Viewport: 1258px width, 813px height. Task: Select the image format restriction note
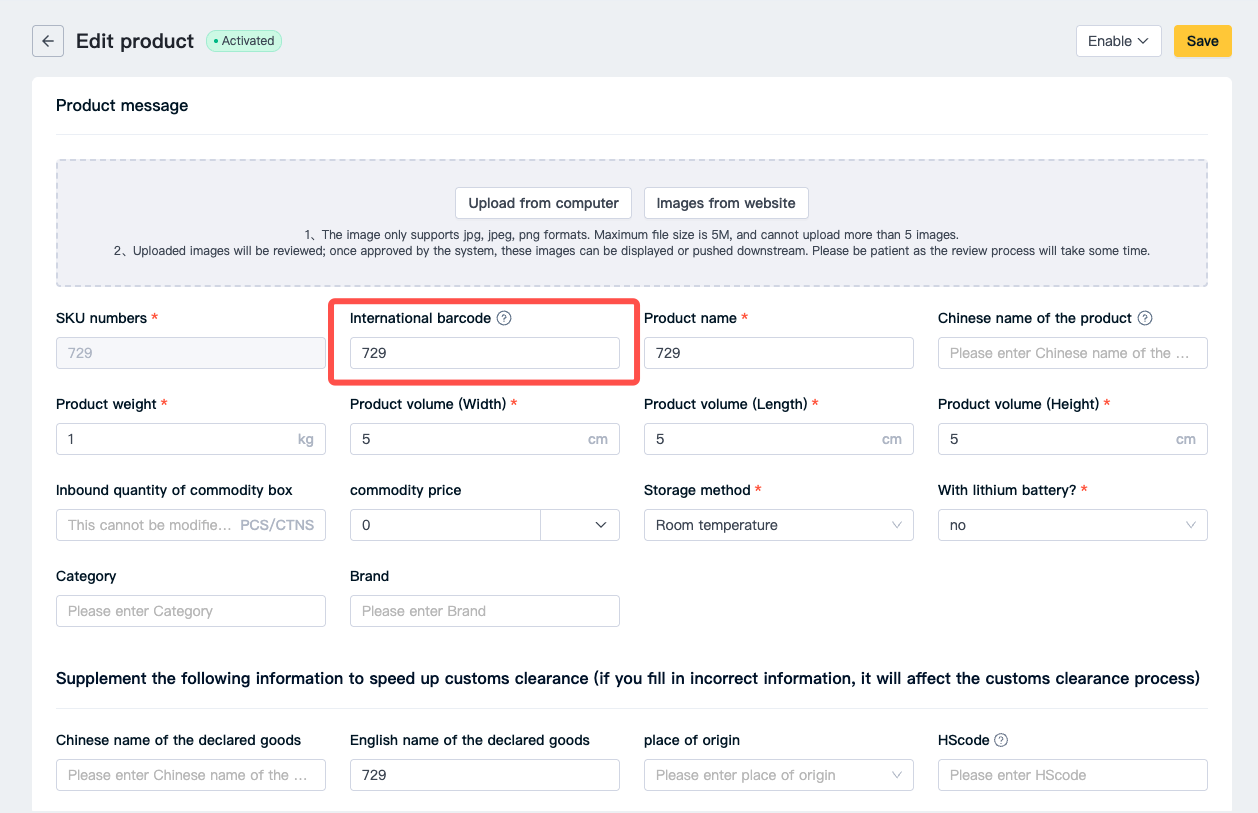click(631, 235)
